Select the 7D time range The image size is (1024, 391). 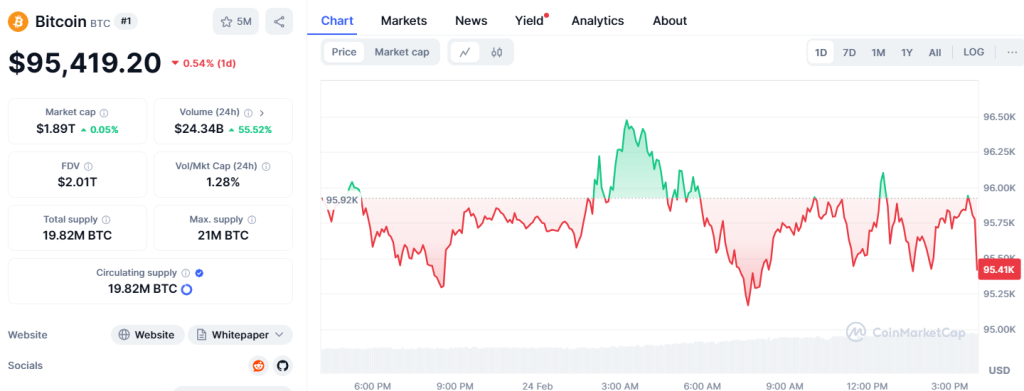pyautogui.click(x=849, y=53)
